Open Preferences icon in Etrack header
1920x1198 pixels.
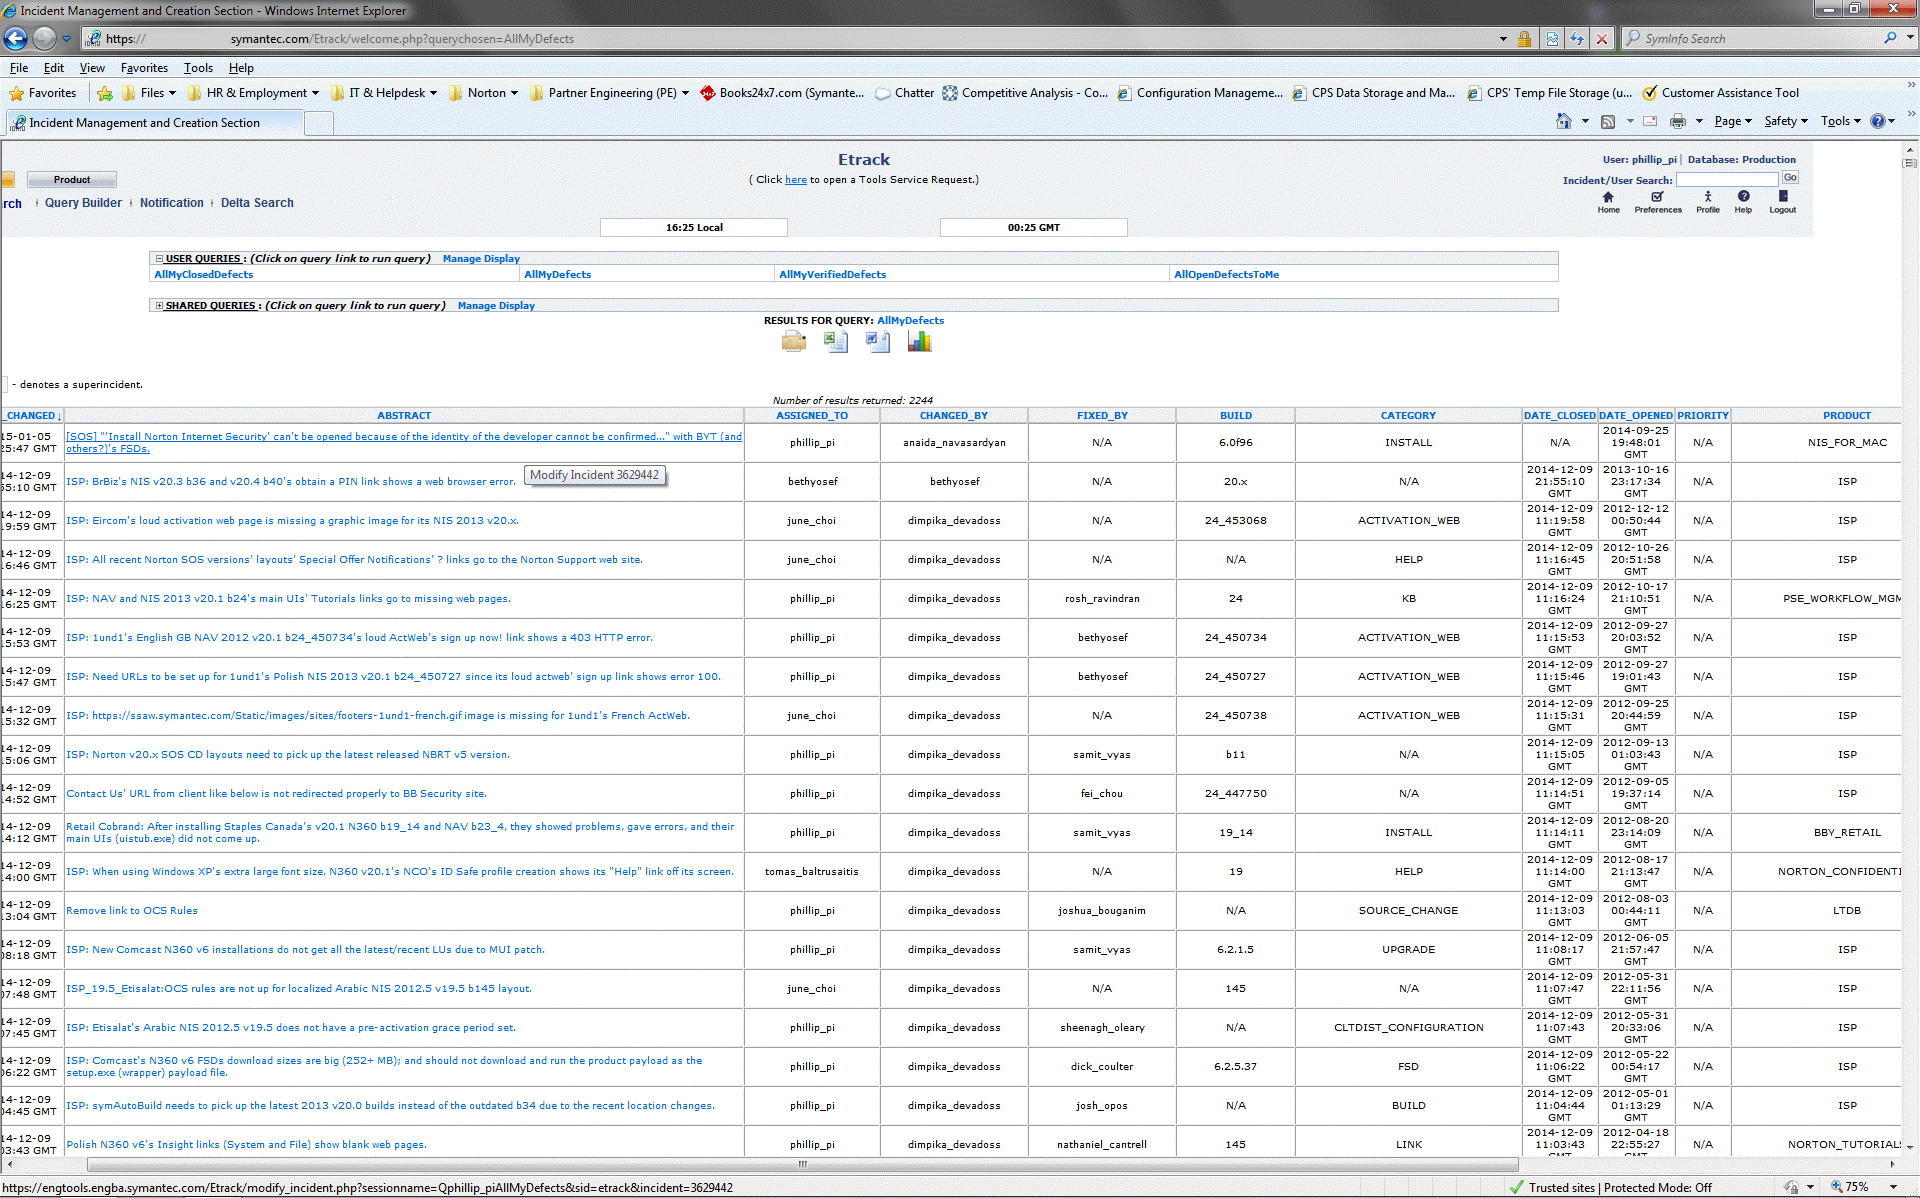pos(1657,198)
